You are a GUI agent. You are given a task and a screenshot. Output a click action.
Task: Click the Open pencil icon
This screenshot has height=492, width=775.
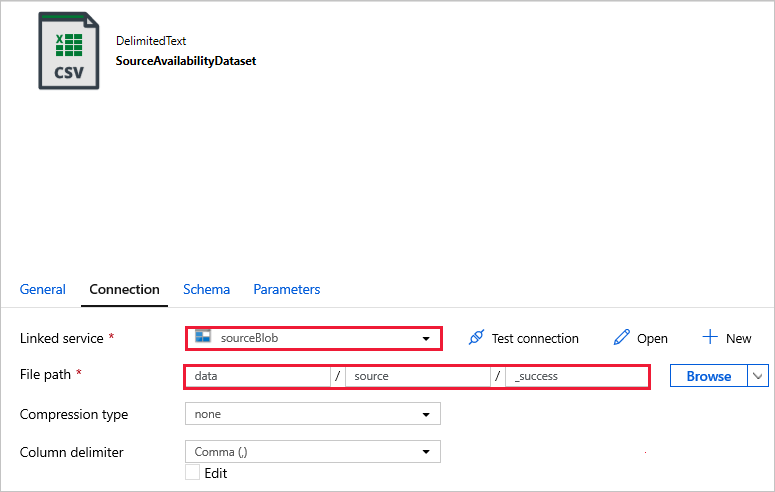pos(622,338)
